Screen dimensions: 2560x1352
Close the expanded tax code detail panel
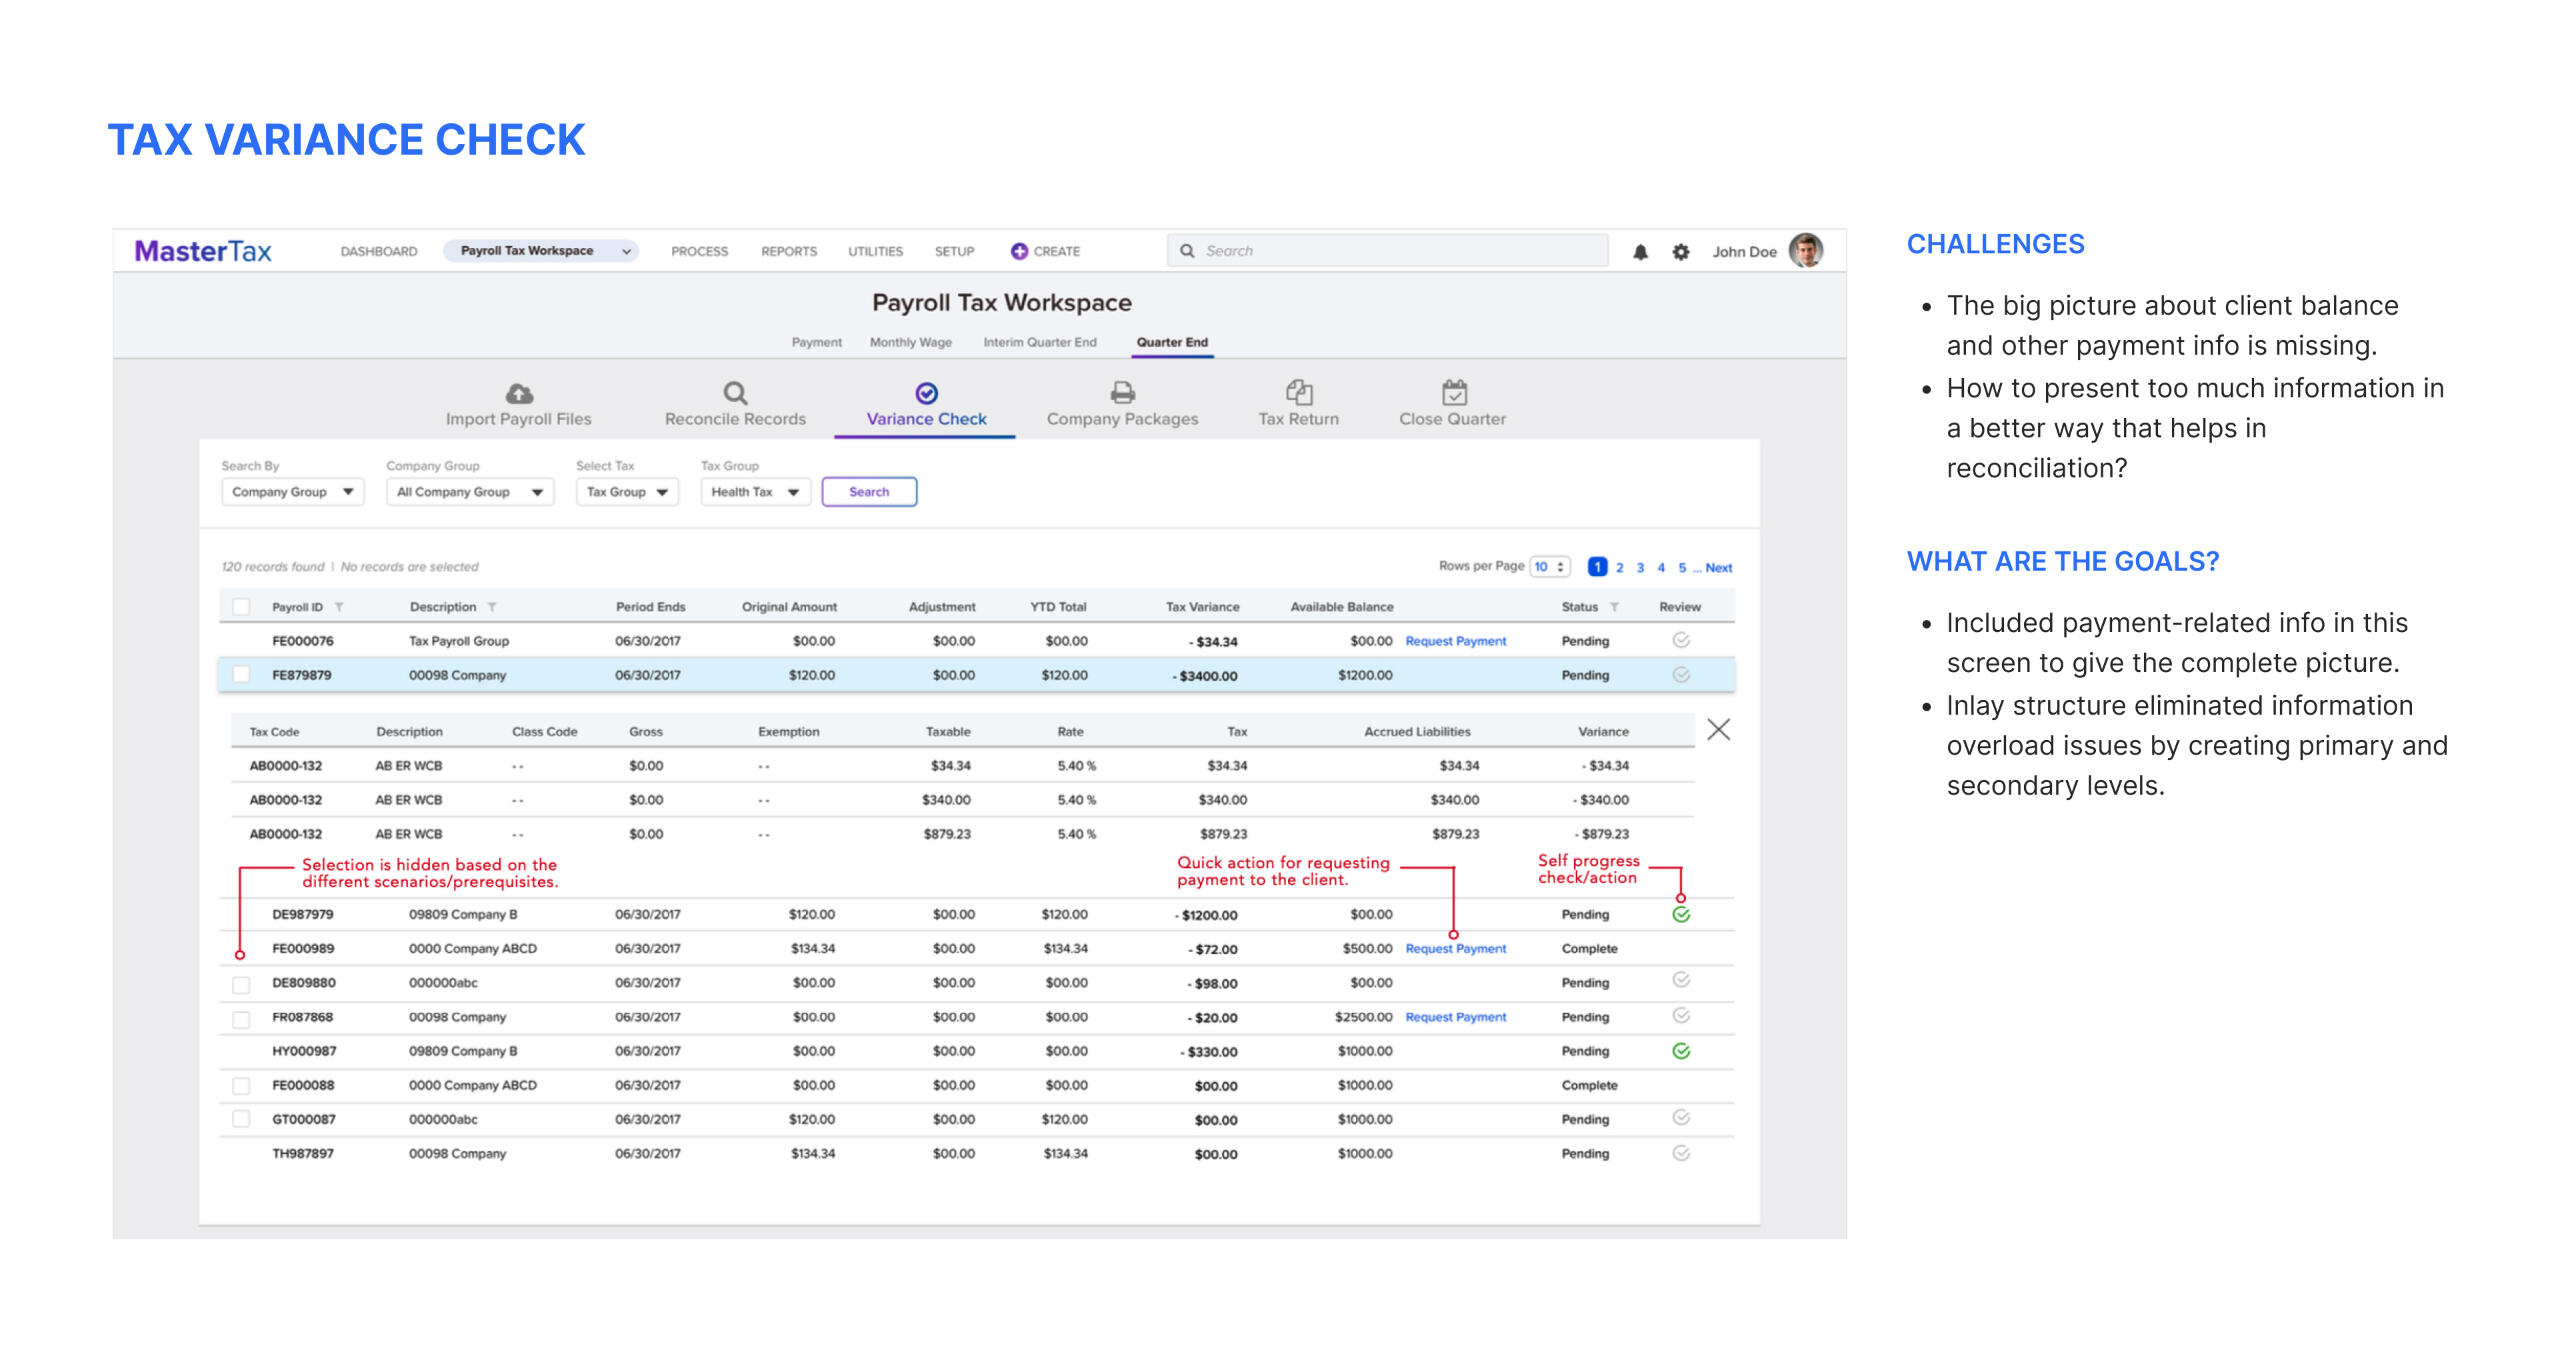pos(1718,730)
